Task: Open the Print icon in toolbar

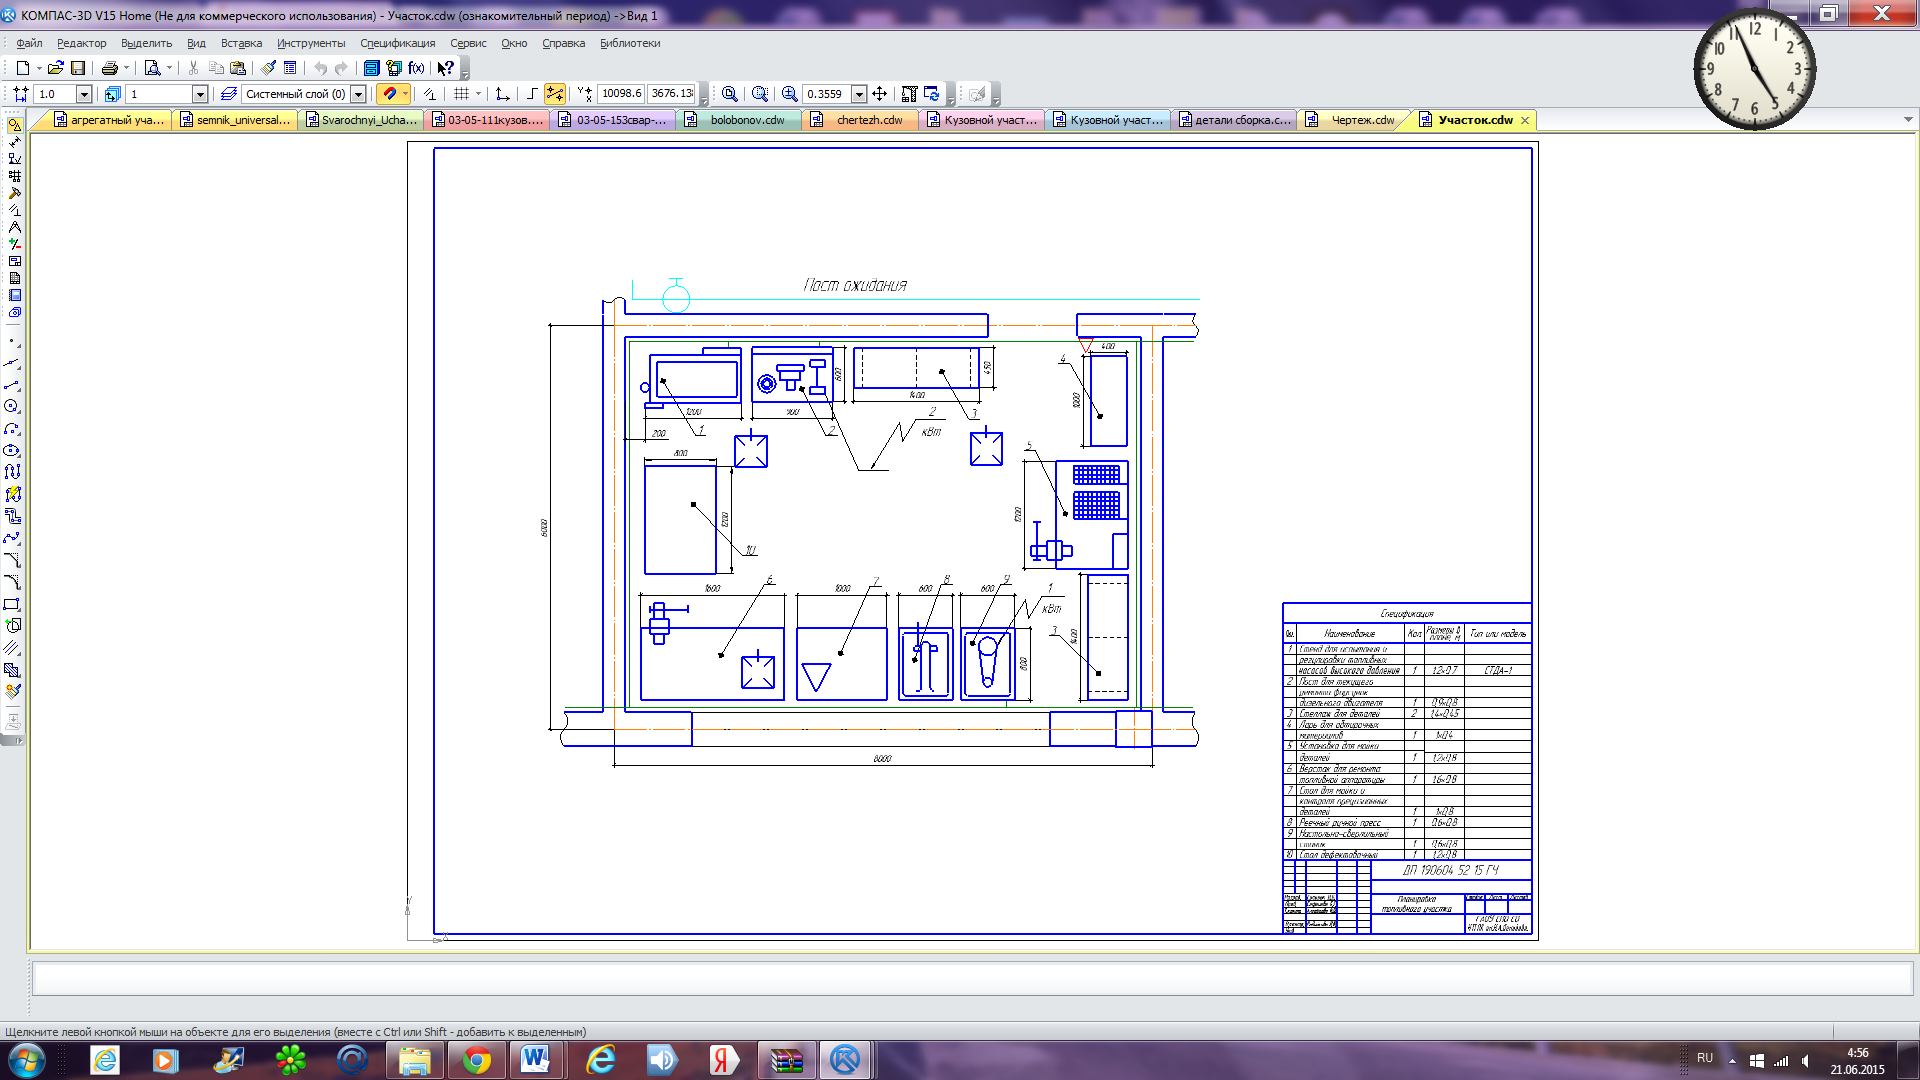Action: tap(110, 68)
